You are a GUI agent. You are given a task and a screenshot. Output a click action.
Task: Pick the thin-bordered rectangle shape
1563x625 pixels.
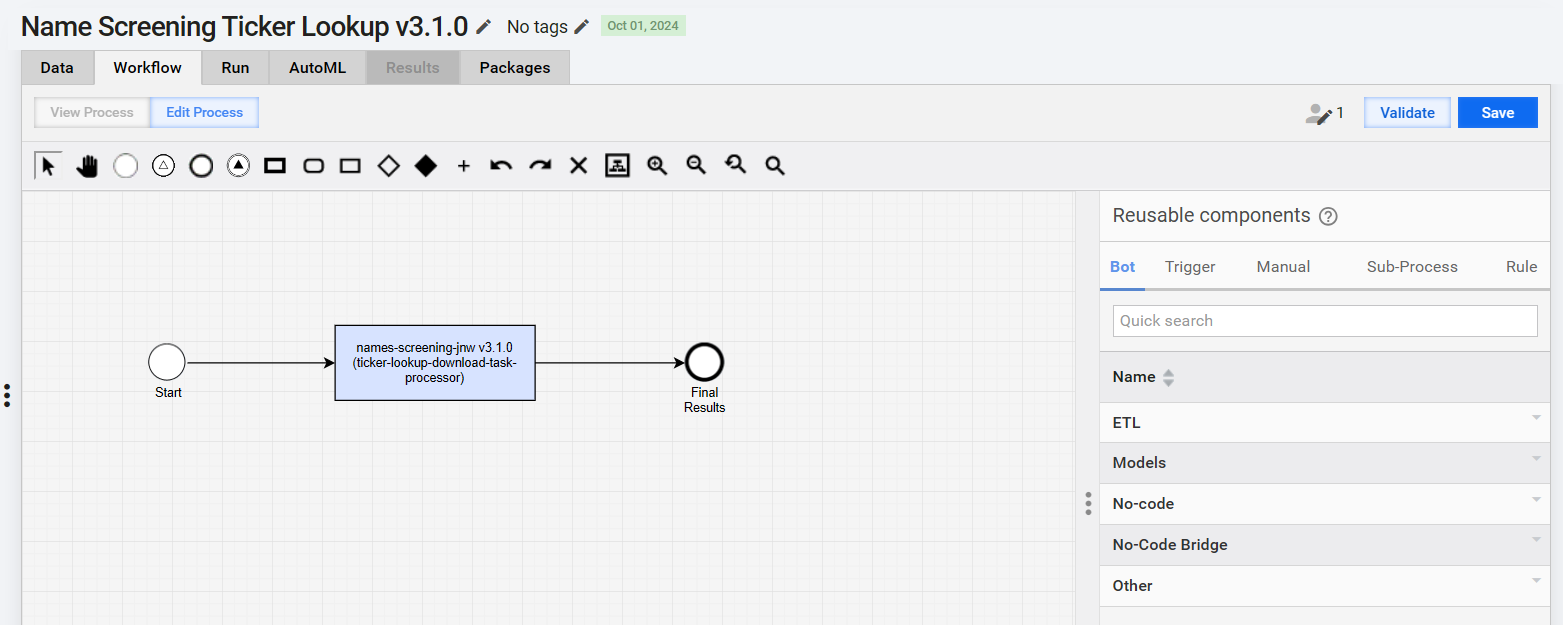tap(350, 166)
